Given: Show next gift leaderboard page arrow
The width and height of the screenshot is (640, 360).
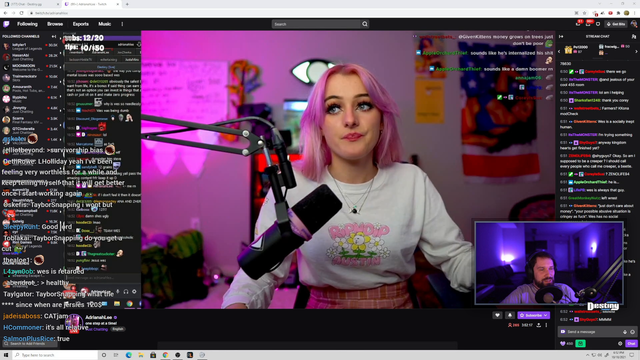Looking at the screenshot, I should pos(636,51).
